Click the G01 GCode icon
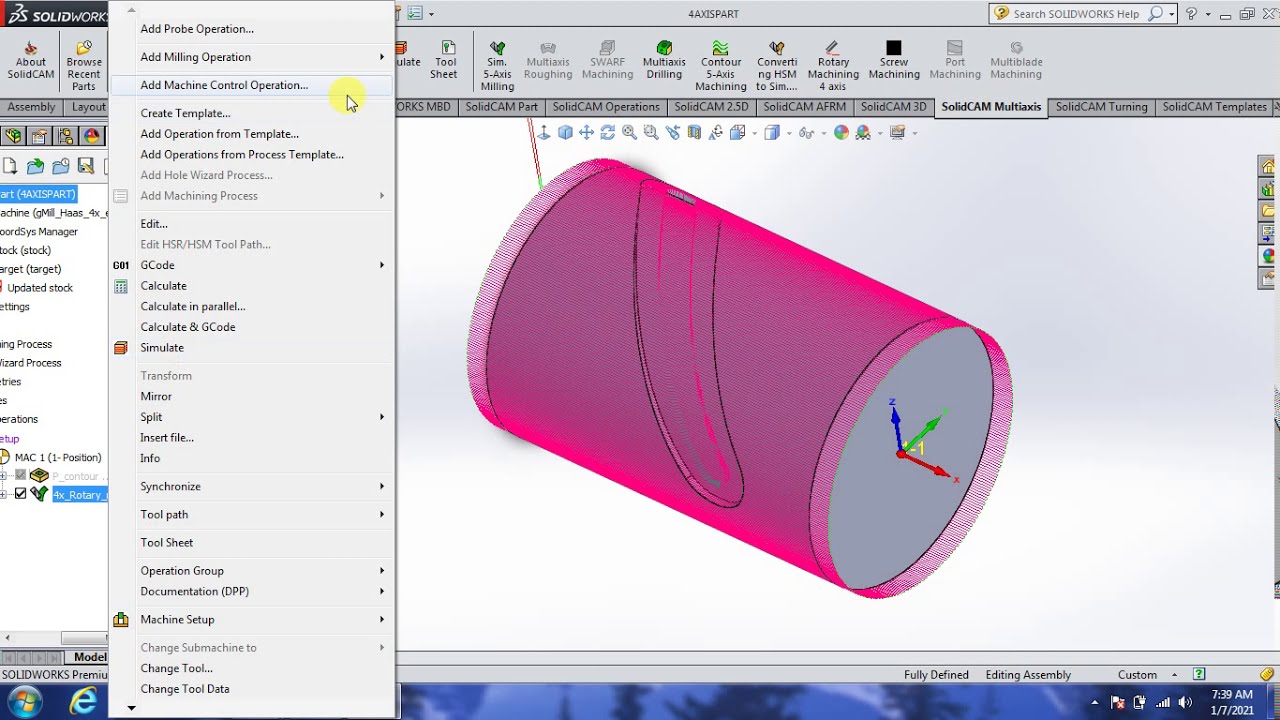Image resolution: width=1280 pixels, height=720 pixels. point(121,265)
